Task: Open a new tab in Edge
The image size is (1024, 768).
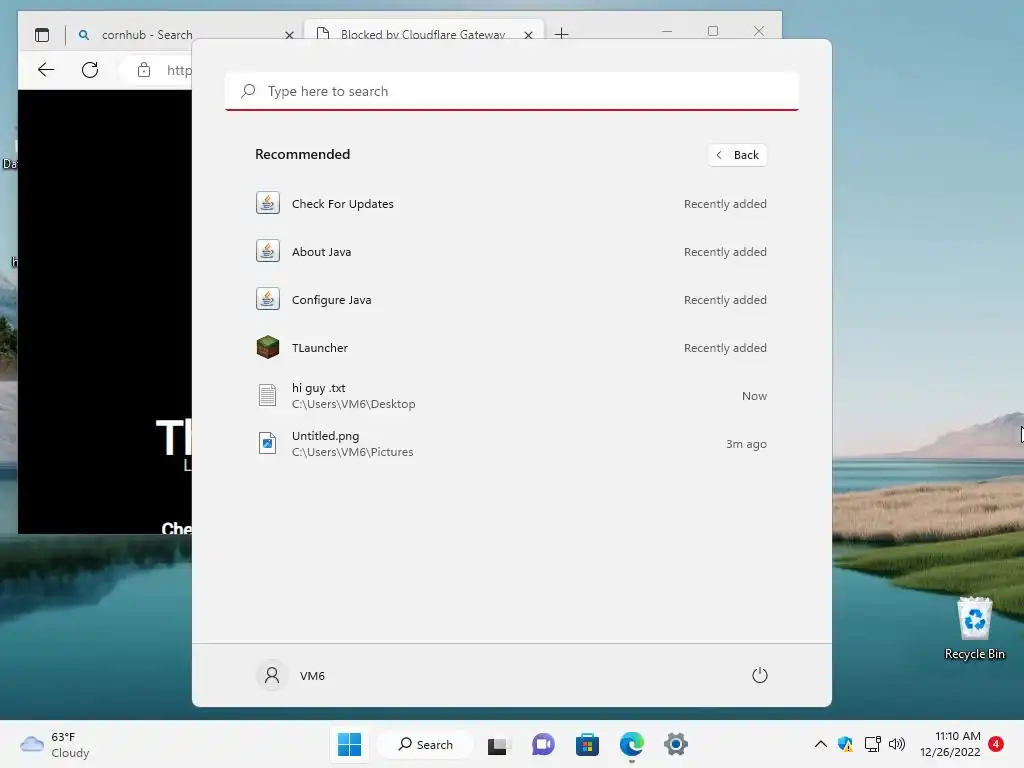Action: point(562,34)
